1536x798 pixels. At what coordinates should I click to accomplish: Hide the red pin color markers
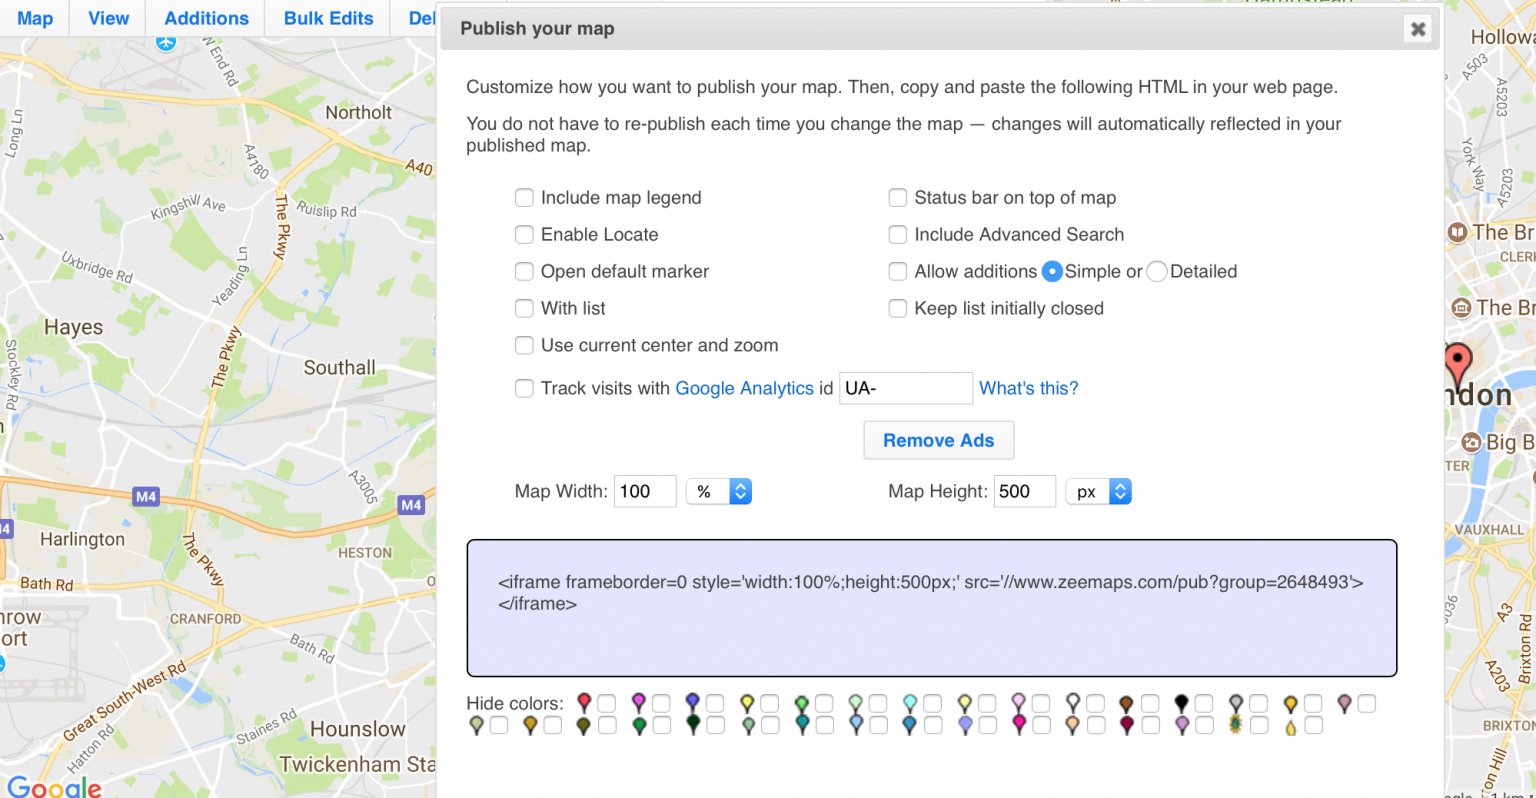click(x=606, y=703)
